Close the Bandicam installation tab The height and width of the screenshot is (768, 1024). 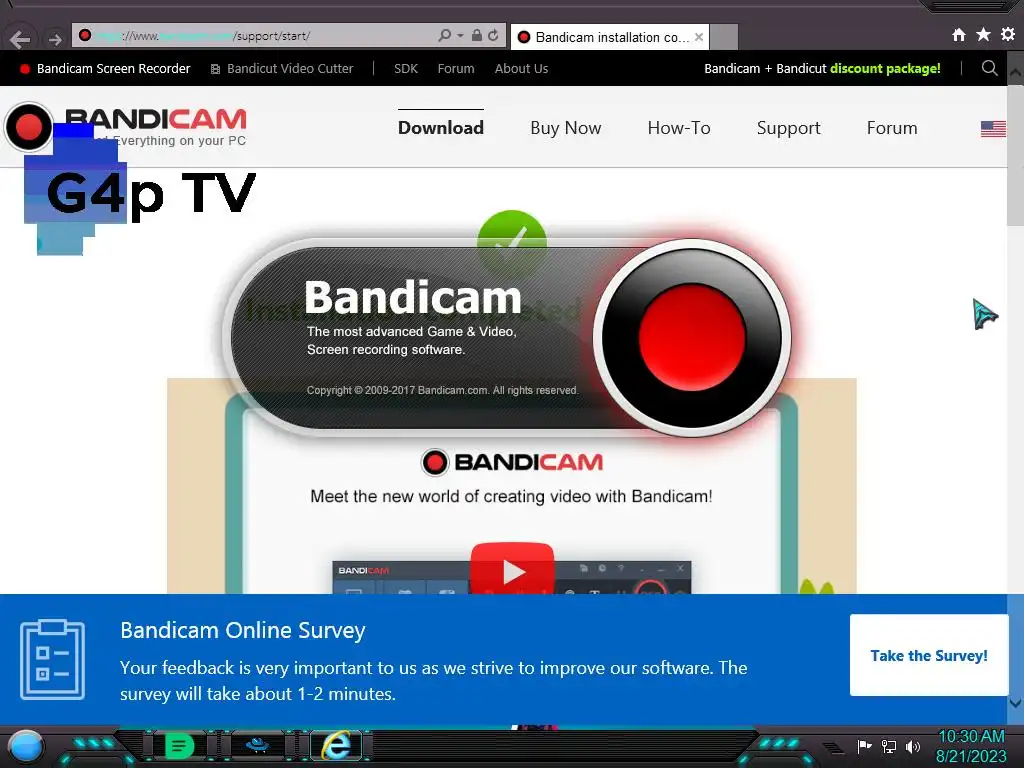699,37
